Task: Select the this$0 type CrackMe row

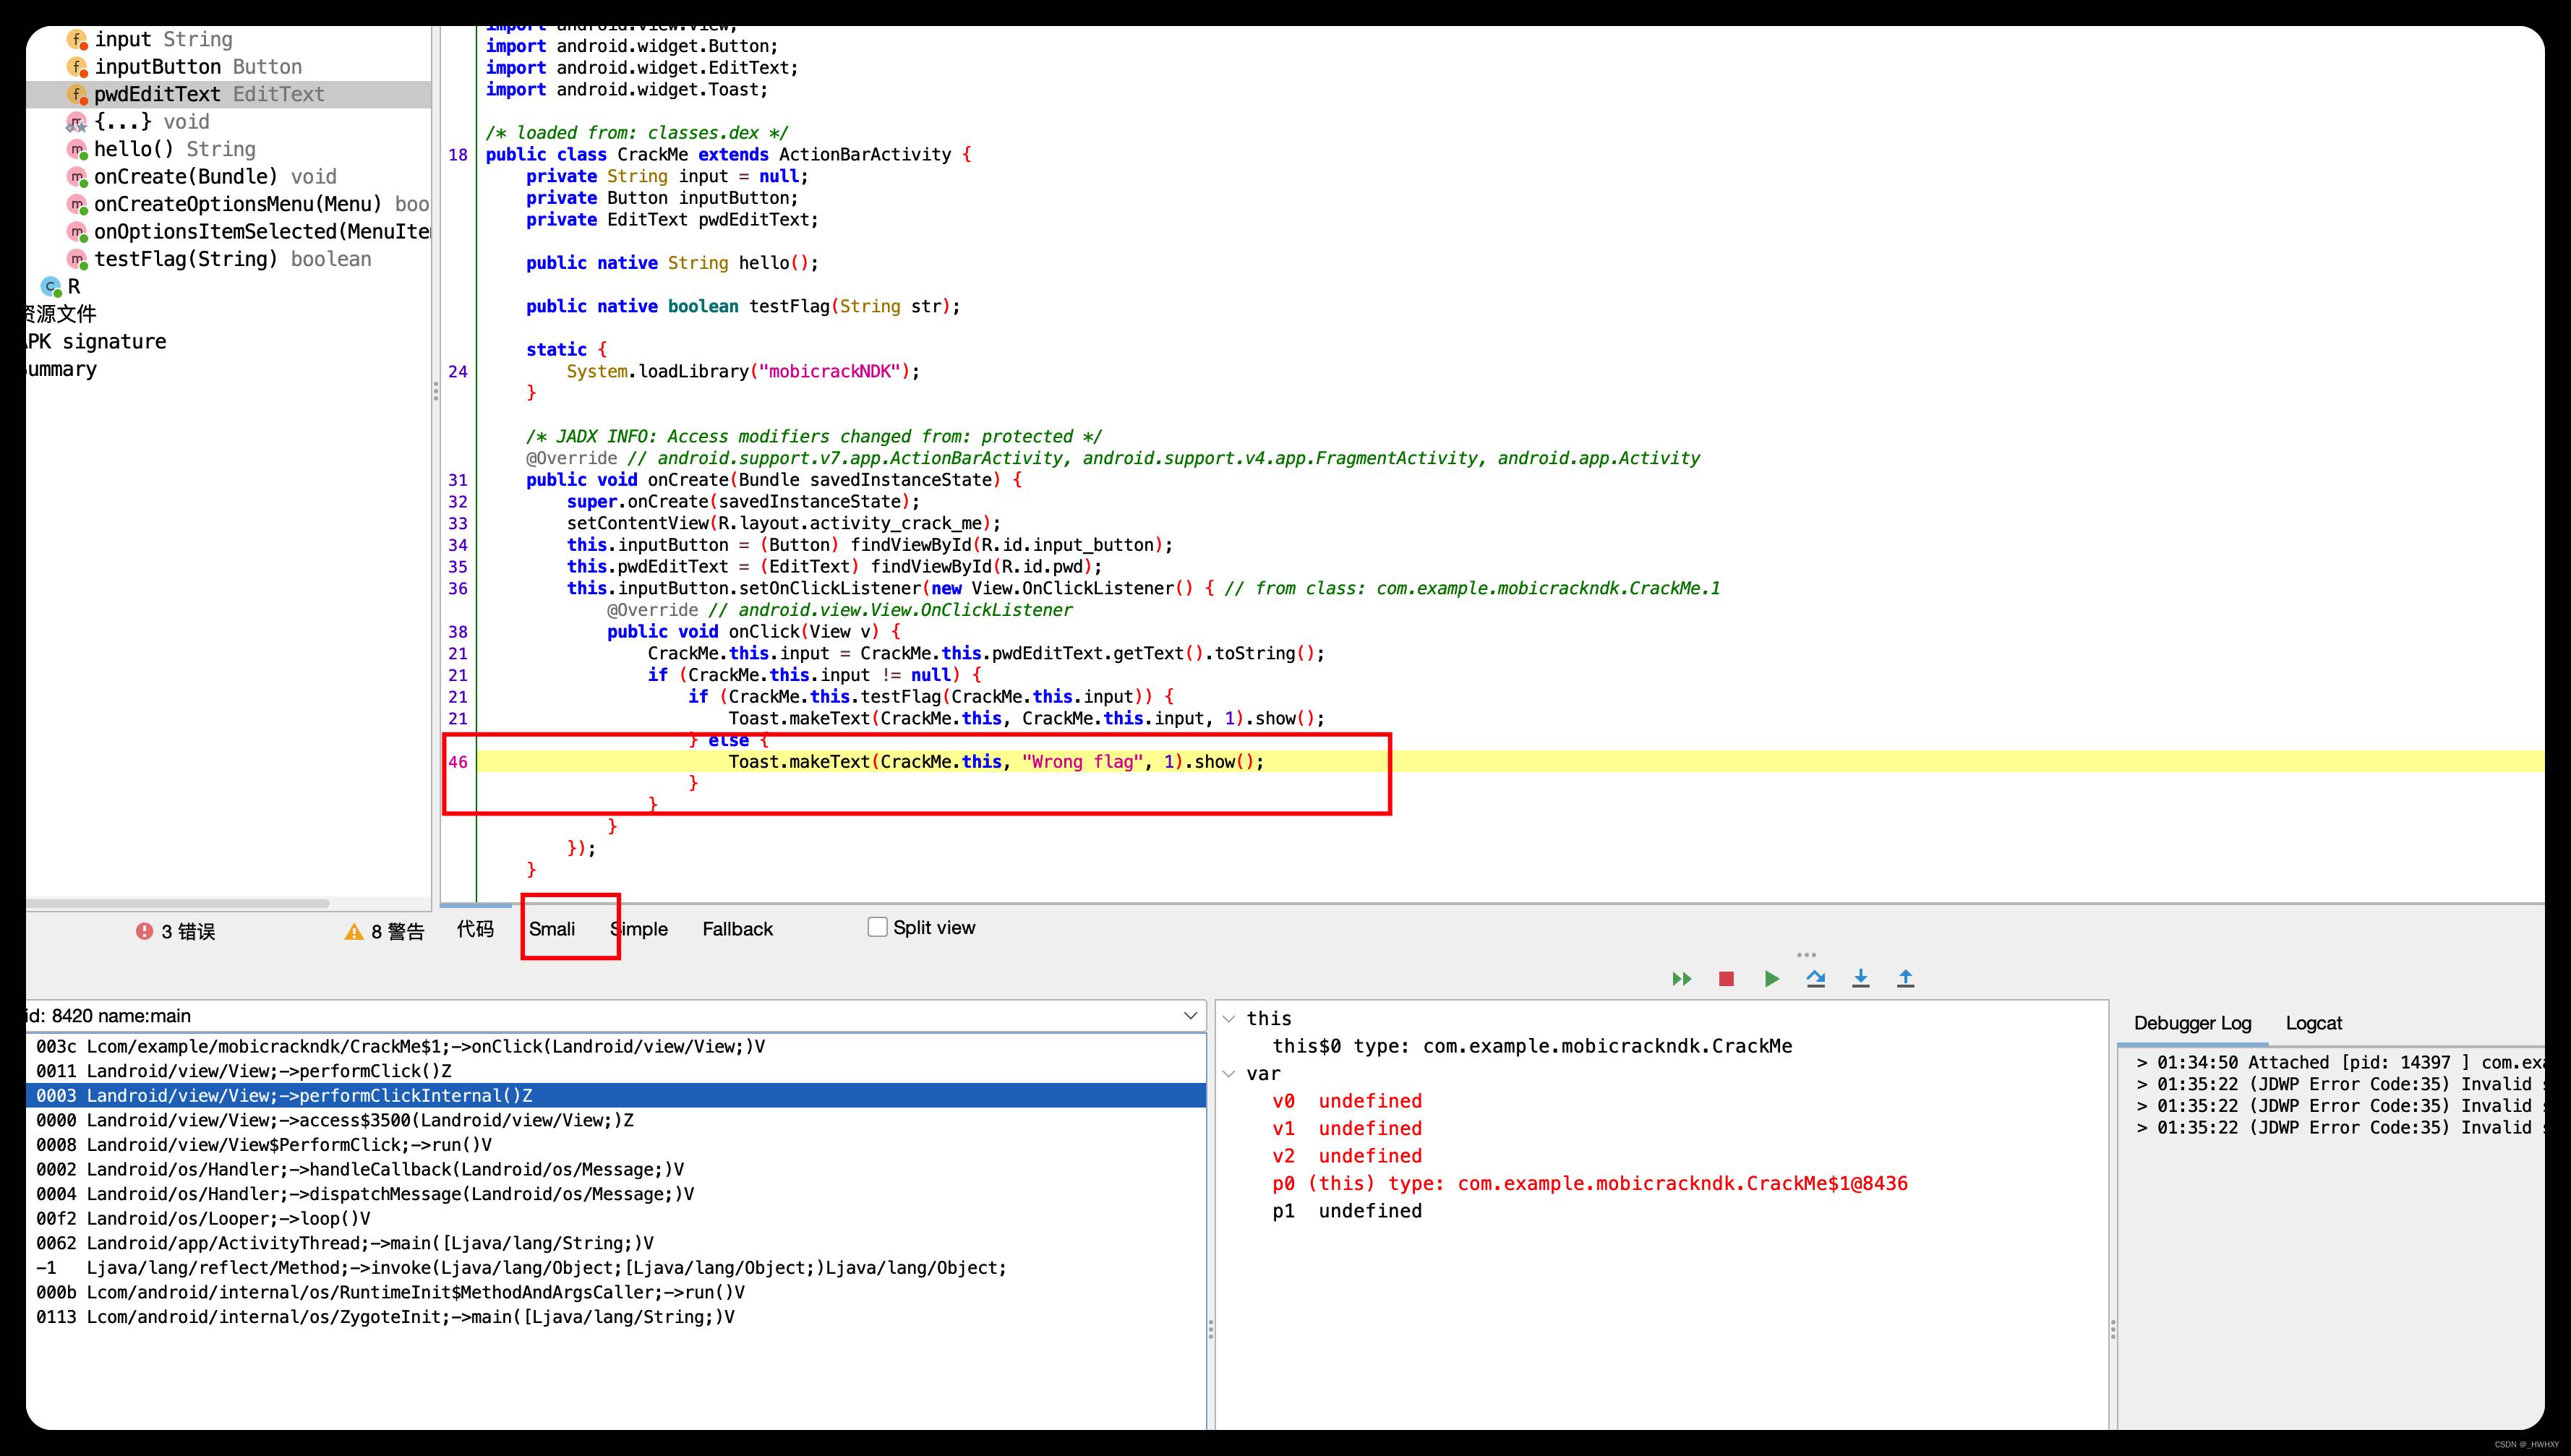Action: tap(1532, 1046)
